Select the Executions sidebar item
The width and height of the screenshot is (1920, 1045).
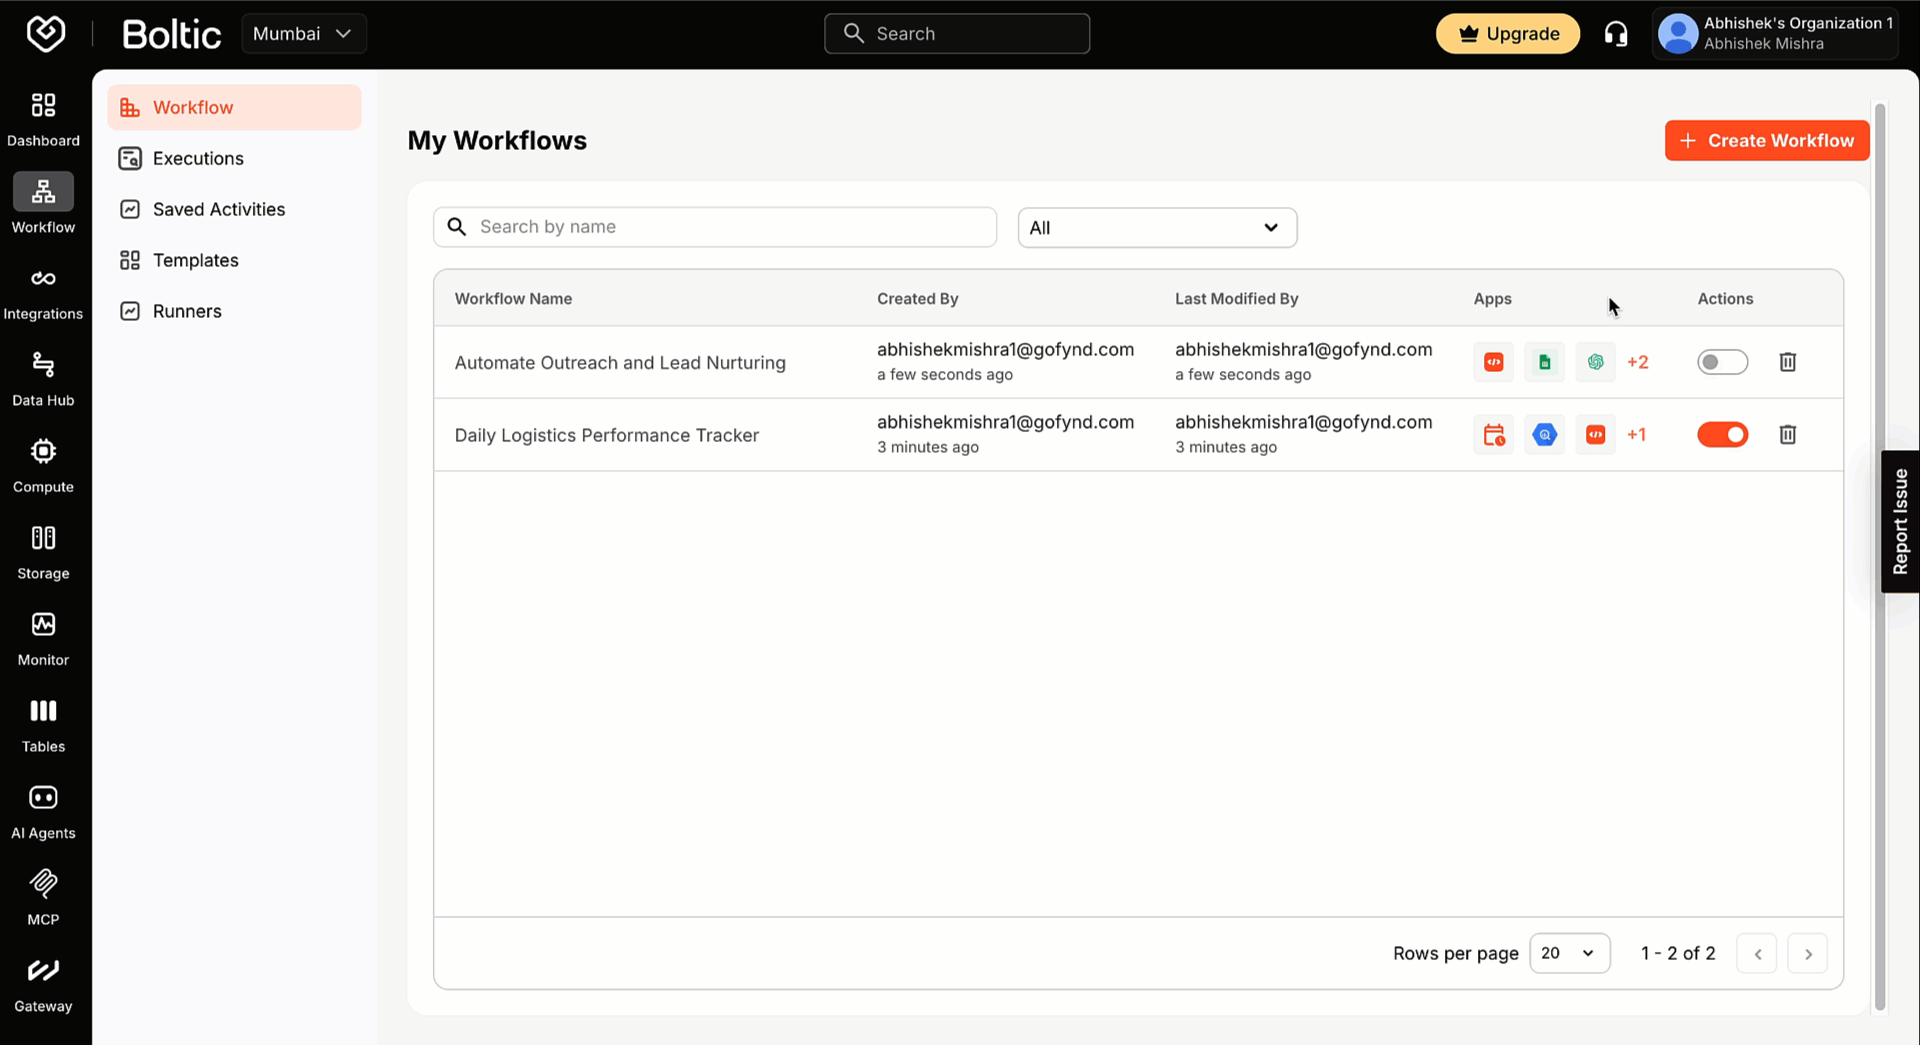(197, 158)
